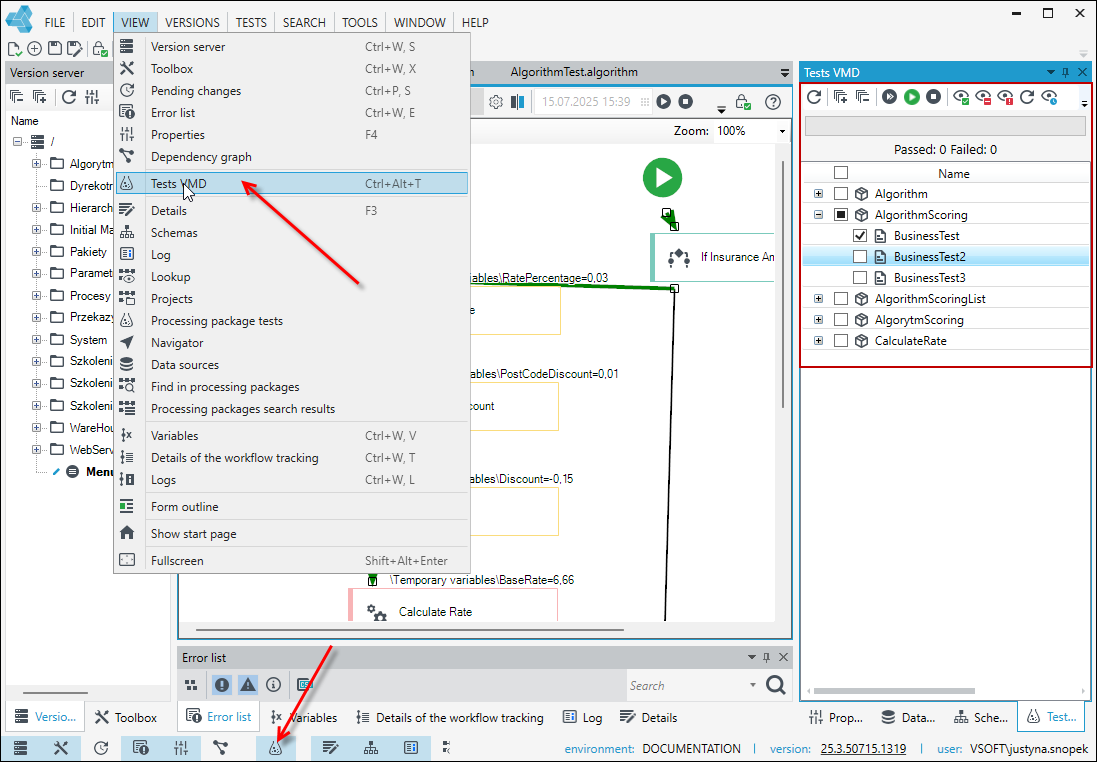Show failed tests with the red-minus eye

tap(984, 97)
